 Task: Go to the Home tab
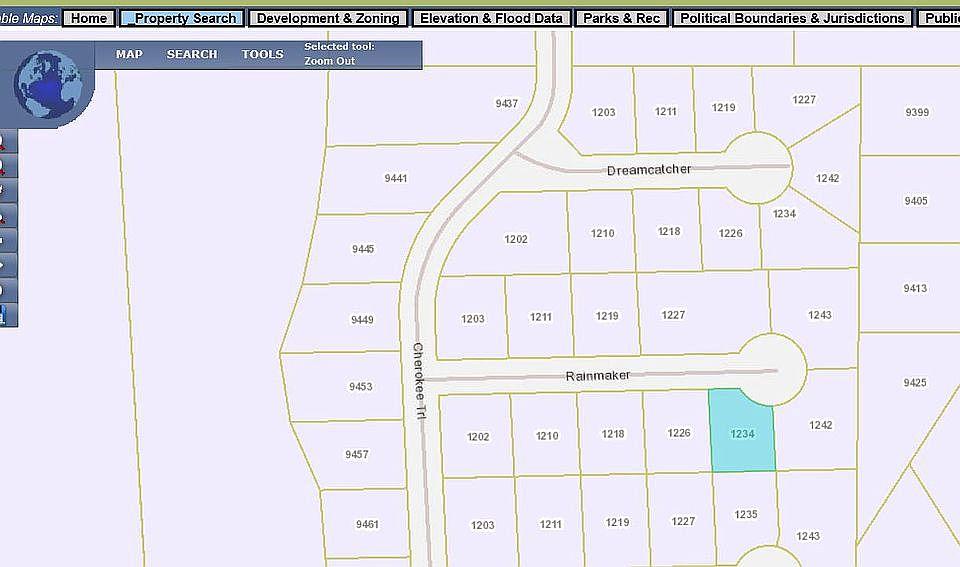89,18
